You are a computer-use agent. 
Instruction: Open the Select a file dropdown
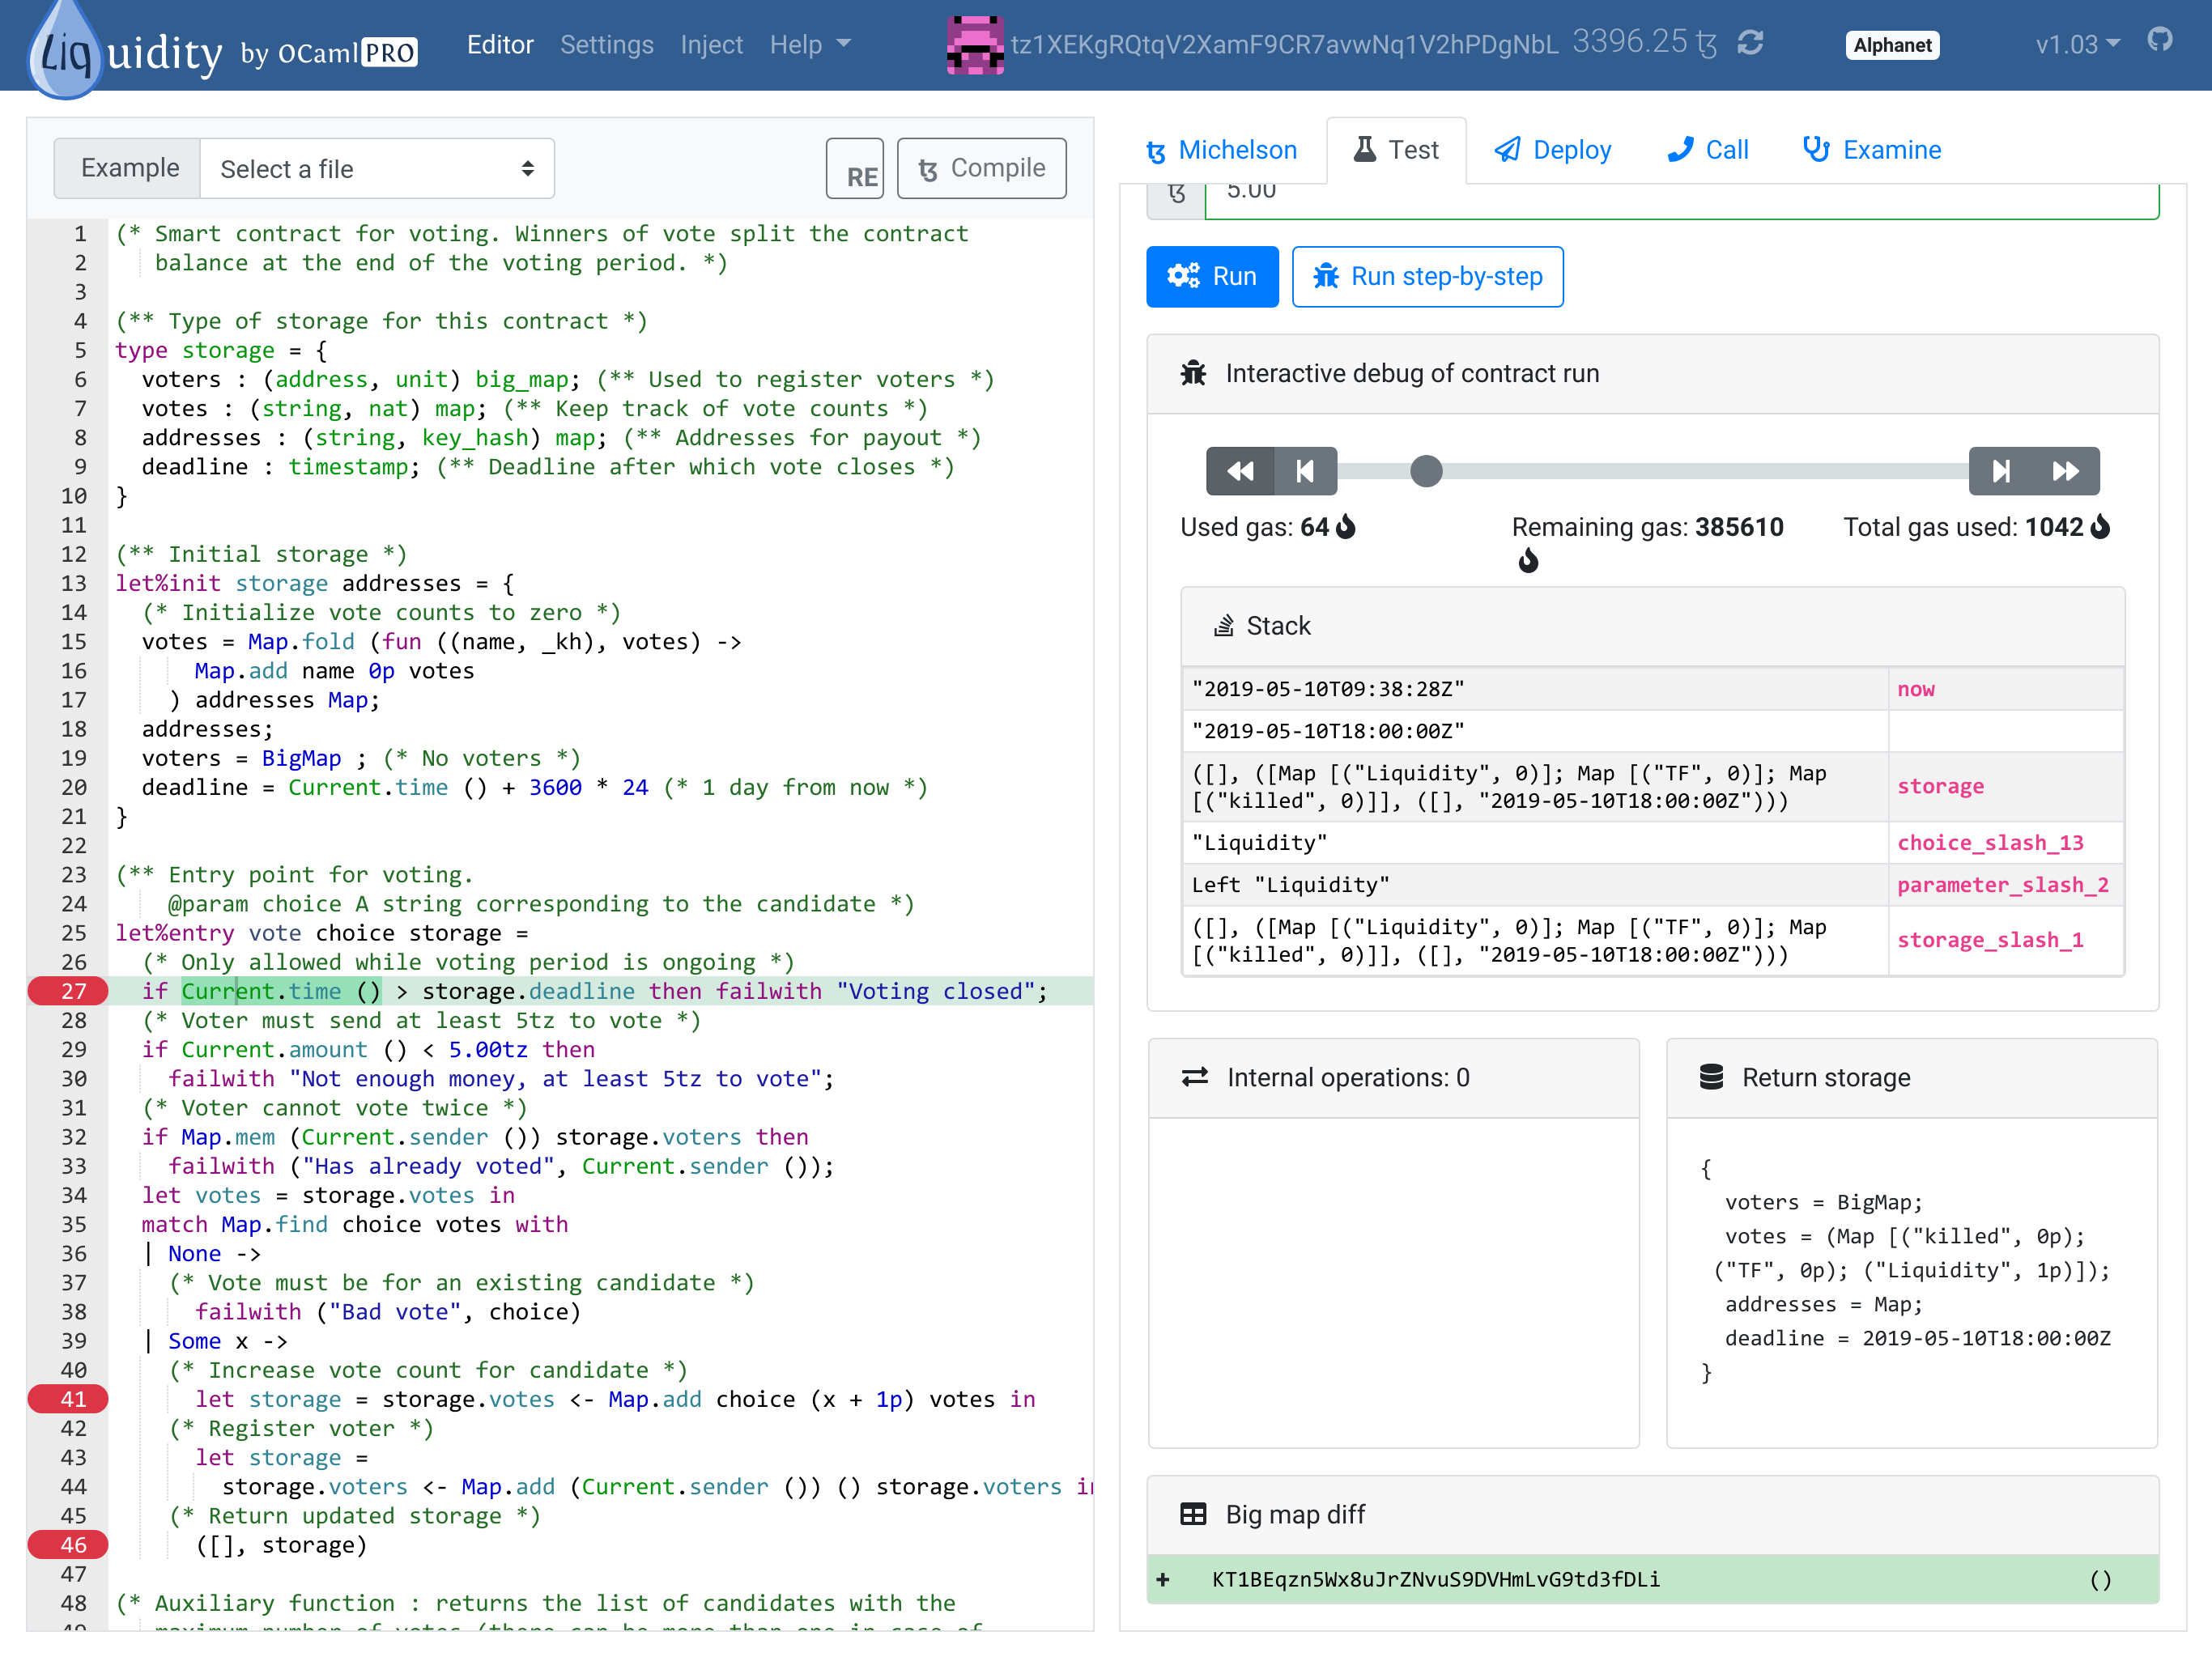377,169
